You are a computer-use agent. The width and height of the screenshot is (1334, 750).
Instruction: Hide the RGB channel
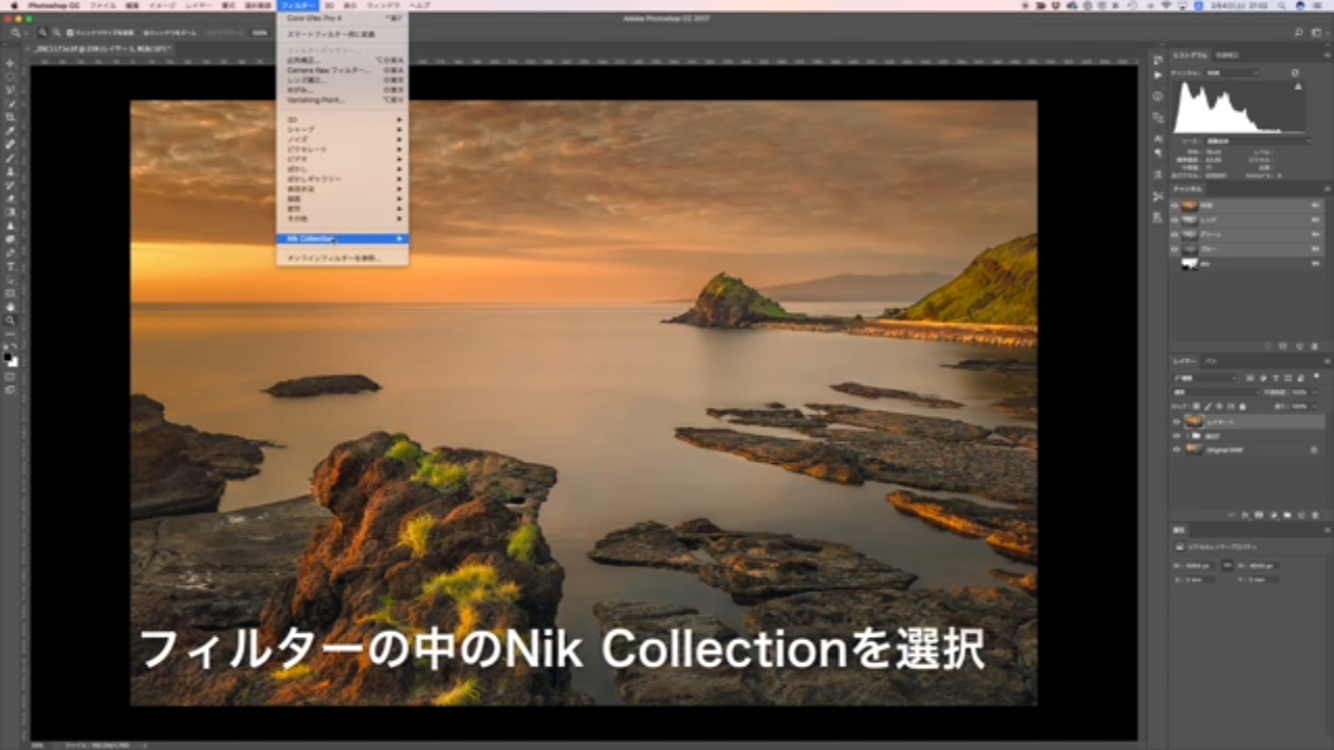tap(1175, 205)
